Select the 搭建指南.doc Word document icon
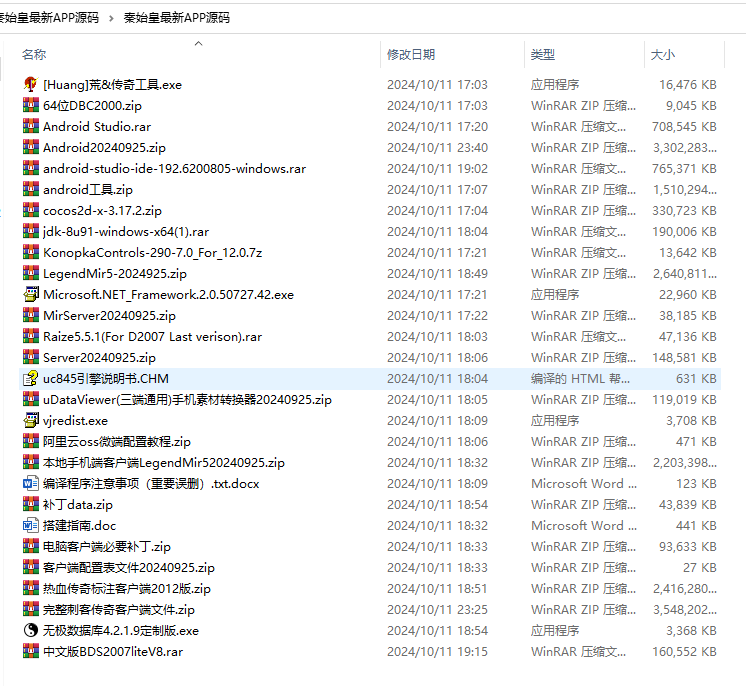 pos(31,526)
